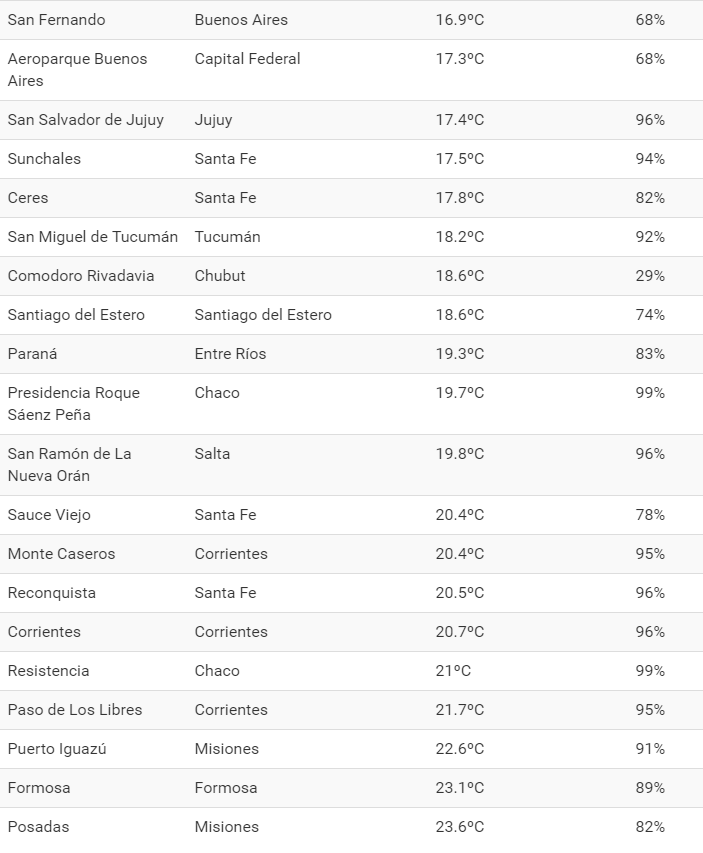Select Resistencia's 21ºC temperature value
Screen dimensions: 703x853
coord(453,671)
